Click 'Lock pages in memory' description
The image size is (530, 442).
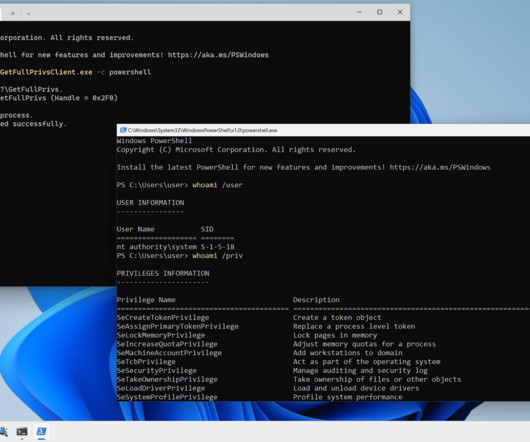pyautogui.click(x=335, y=335)
